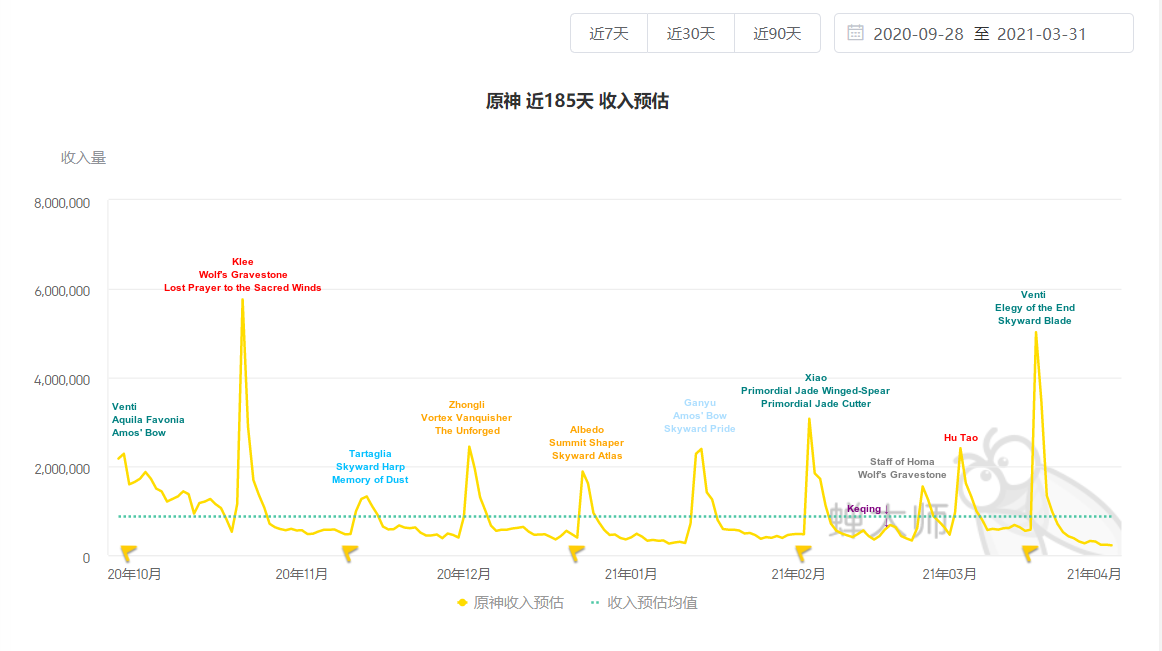
Task: Click the Aquila Favonia label
Action: [x=148, y=420]
